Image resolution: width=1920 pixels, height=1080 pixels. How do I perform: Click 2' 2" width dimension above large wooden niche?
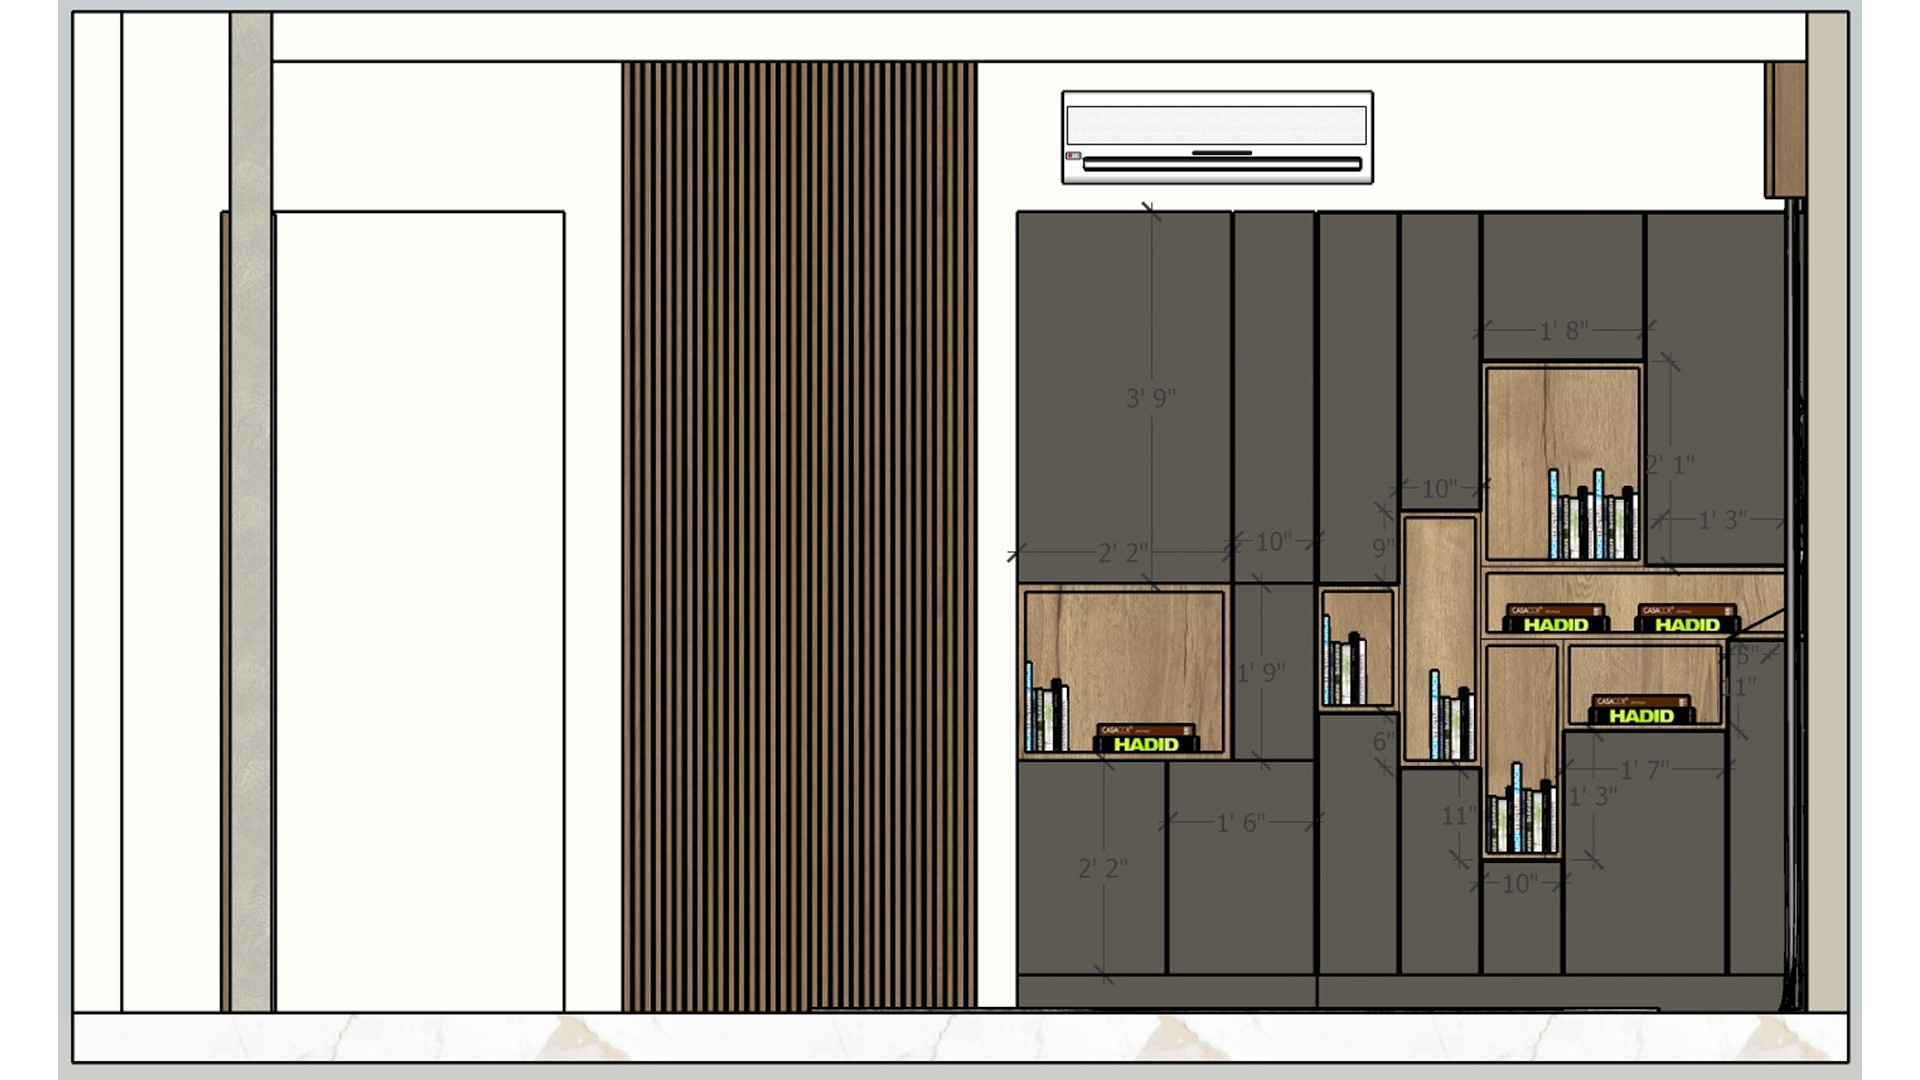[x=1123, y=553]
